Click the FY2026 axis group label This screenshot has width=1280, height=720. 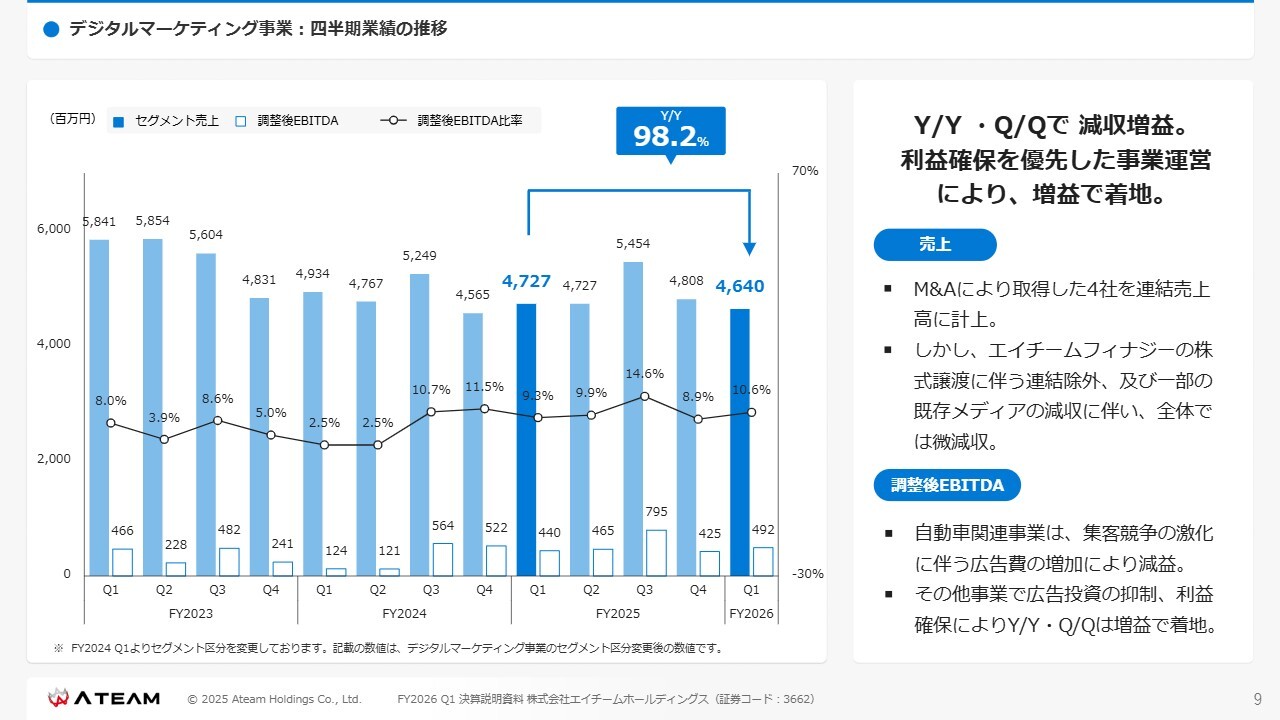(x=751, y=613)
